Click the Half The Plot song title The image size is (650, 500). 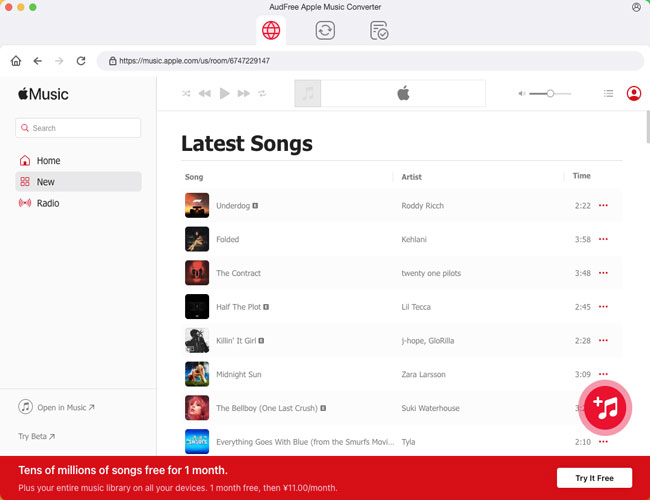tap(238, 307)
